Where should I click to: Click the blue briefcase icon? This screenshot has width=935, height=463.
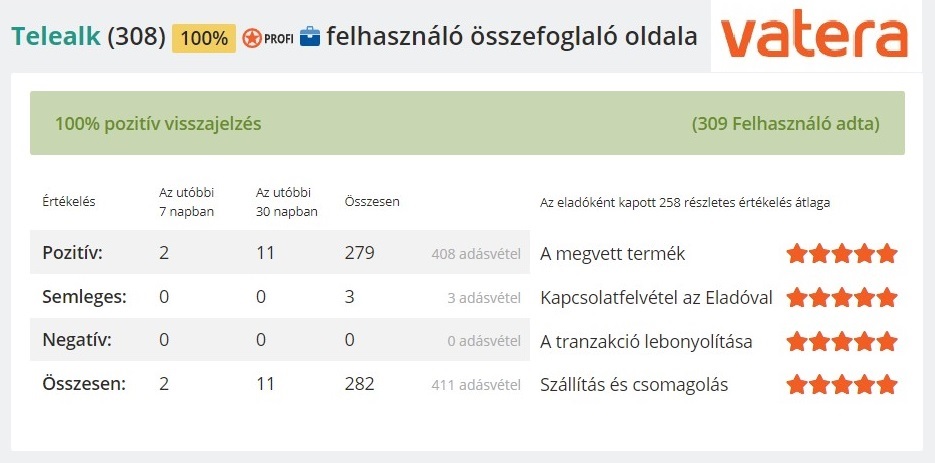point(309,37)
